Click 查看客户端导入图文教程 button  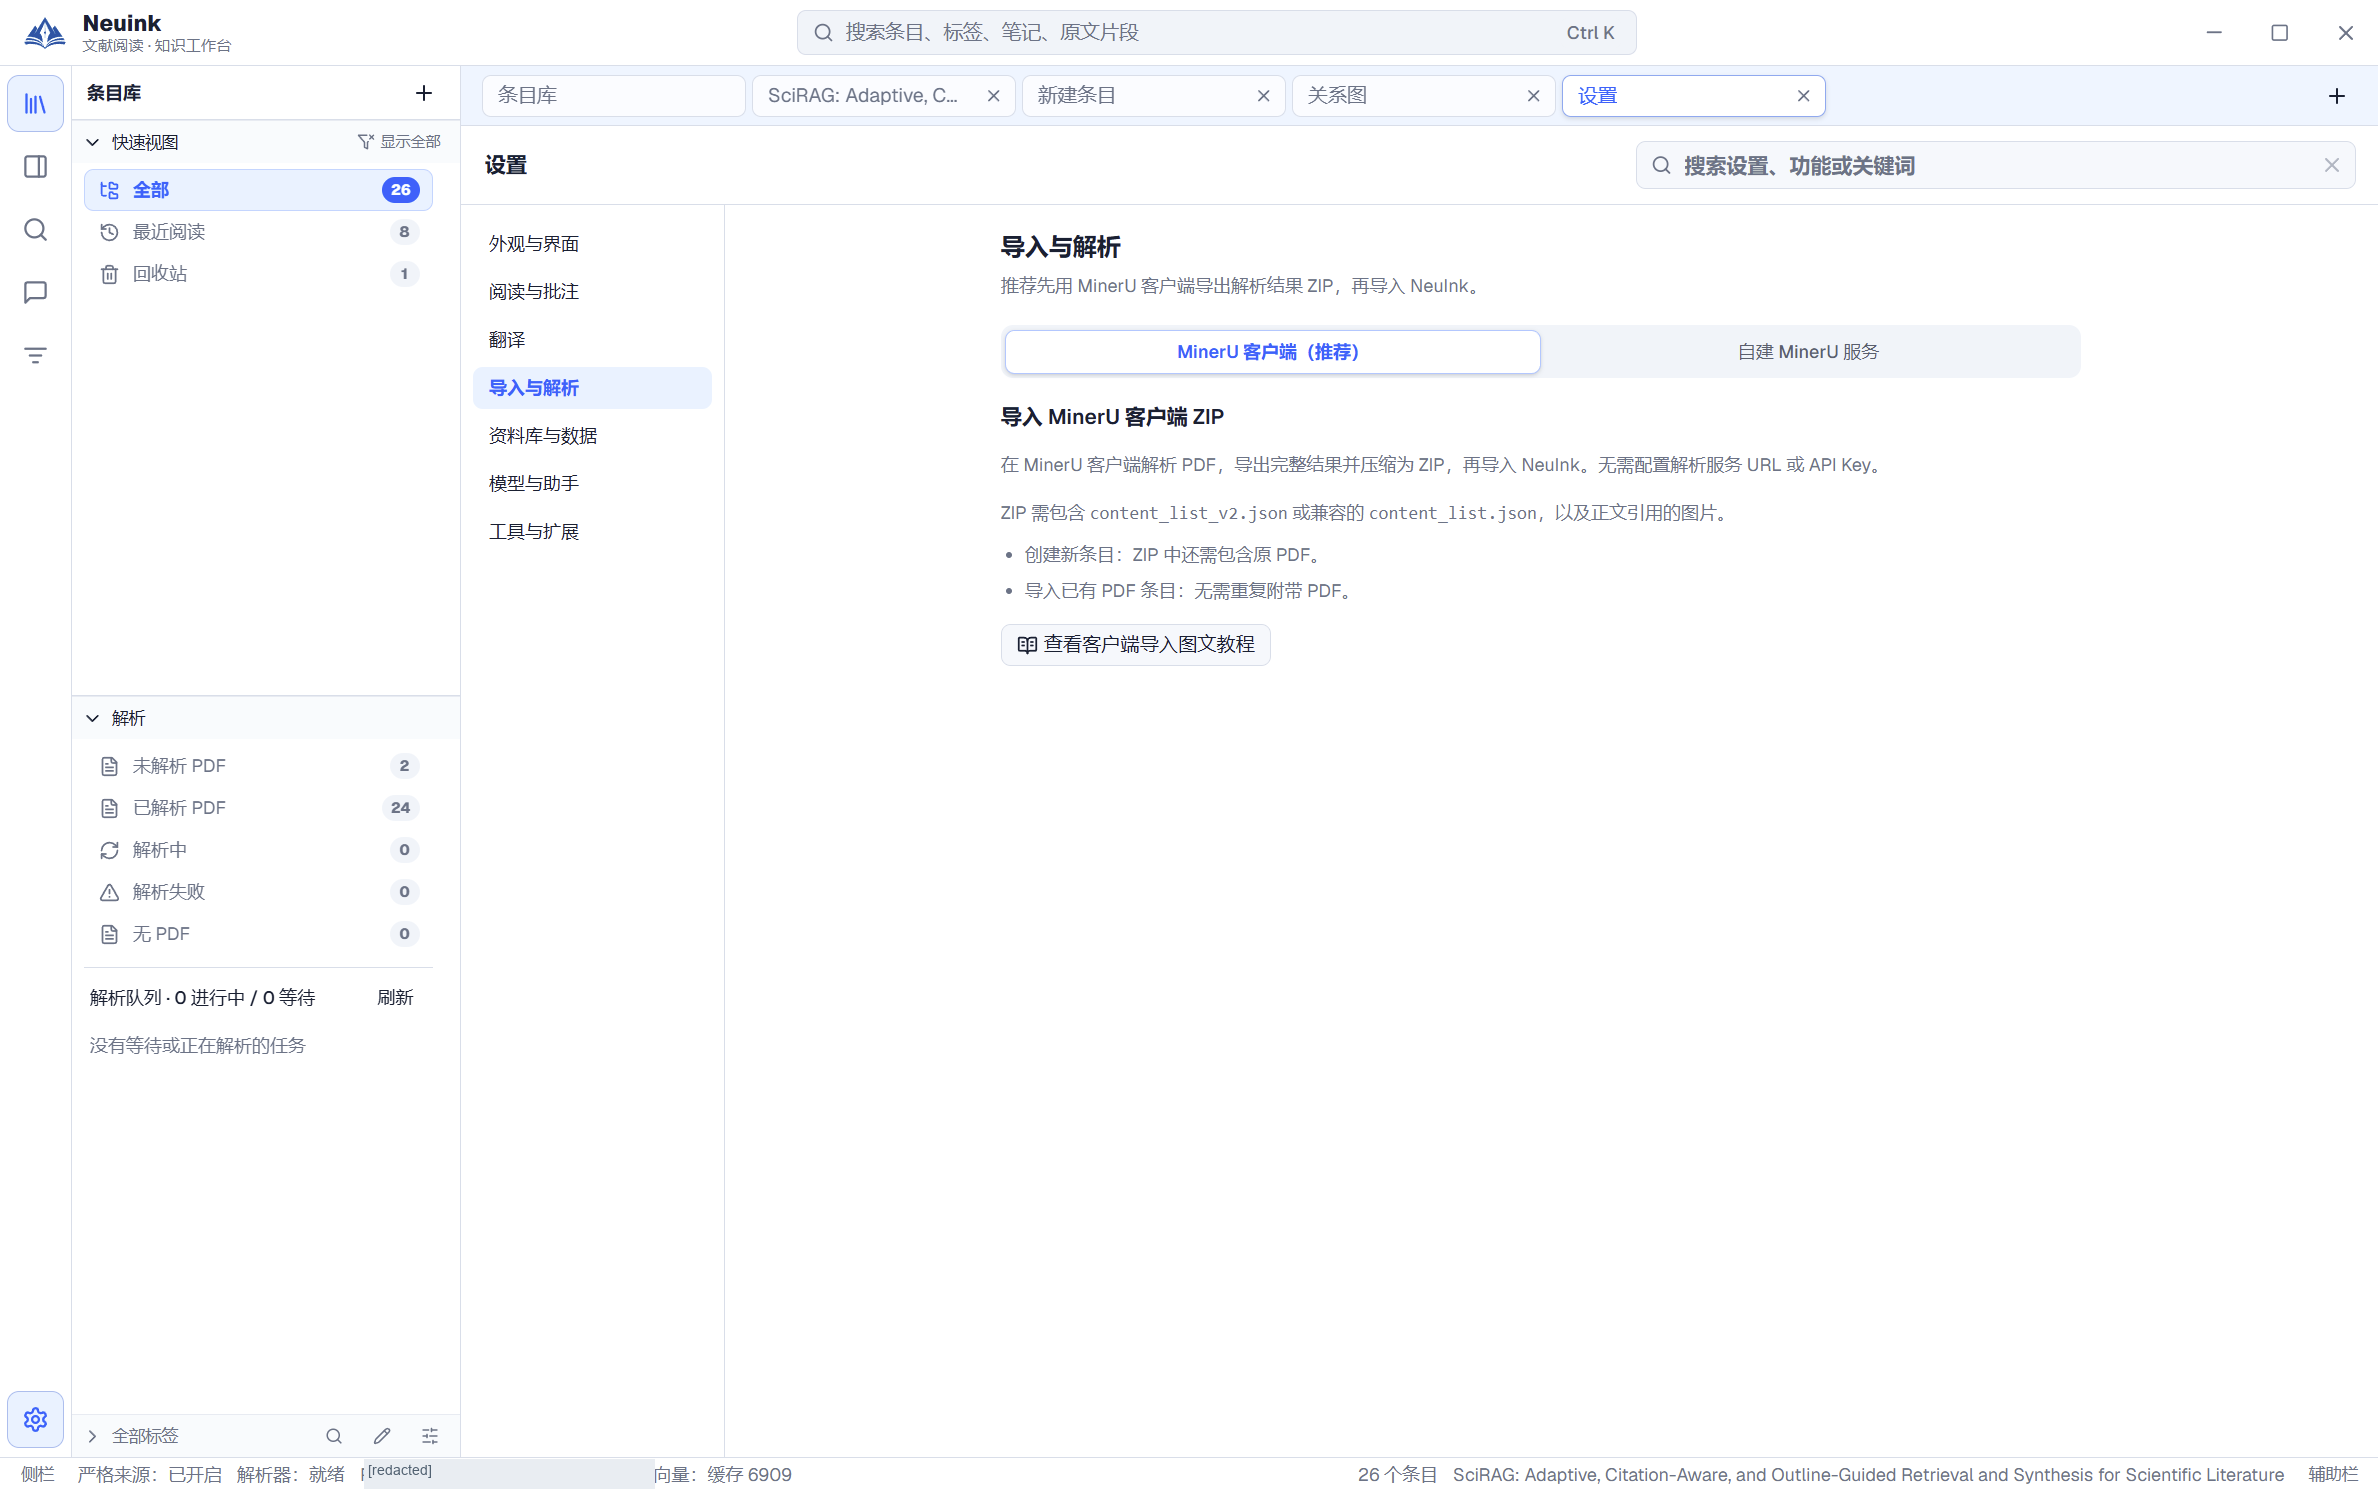1135,645
